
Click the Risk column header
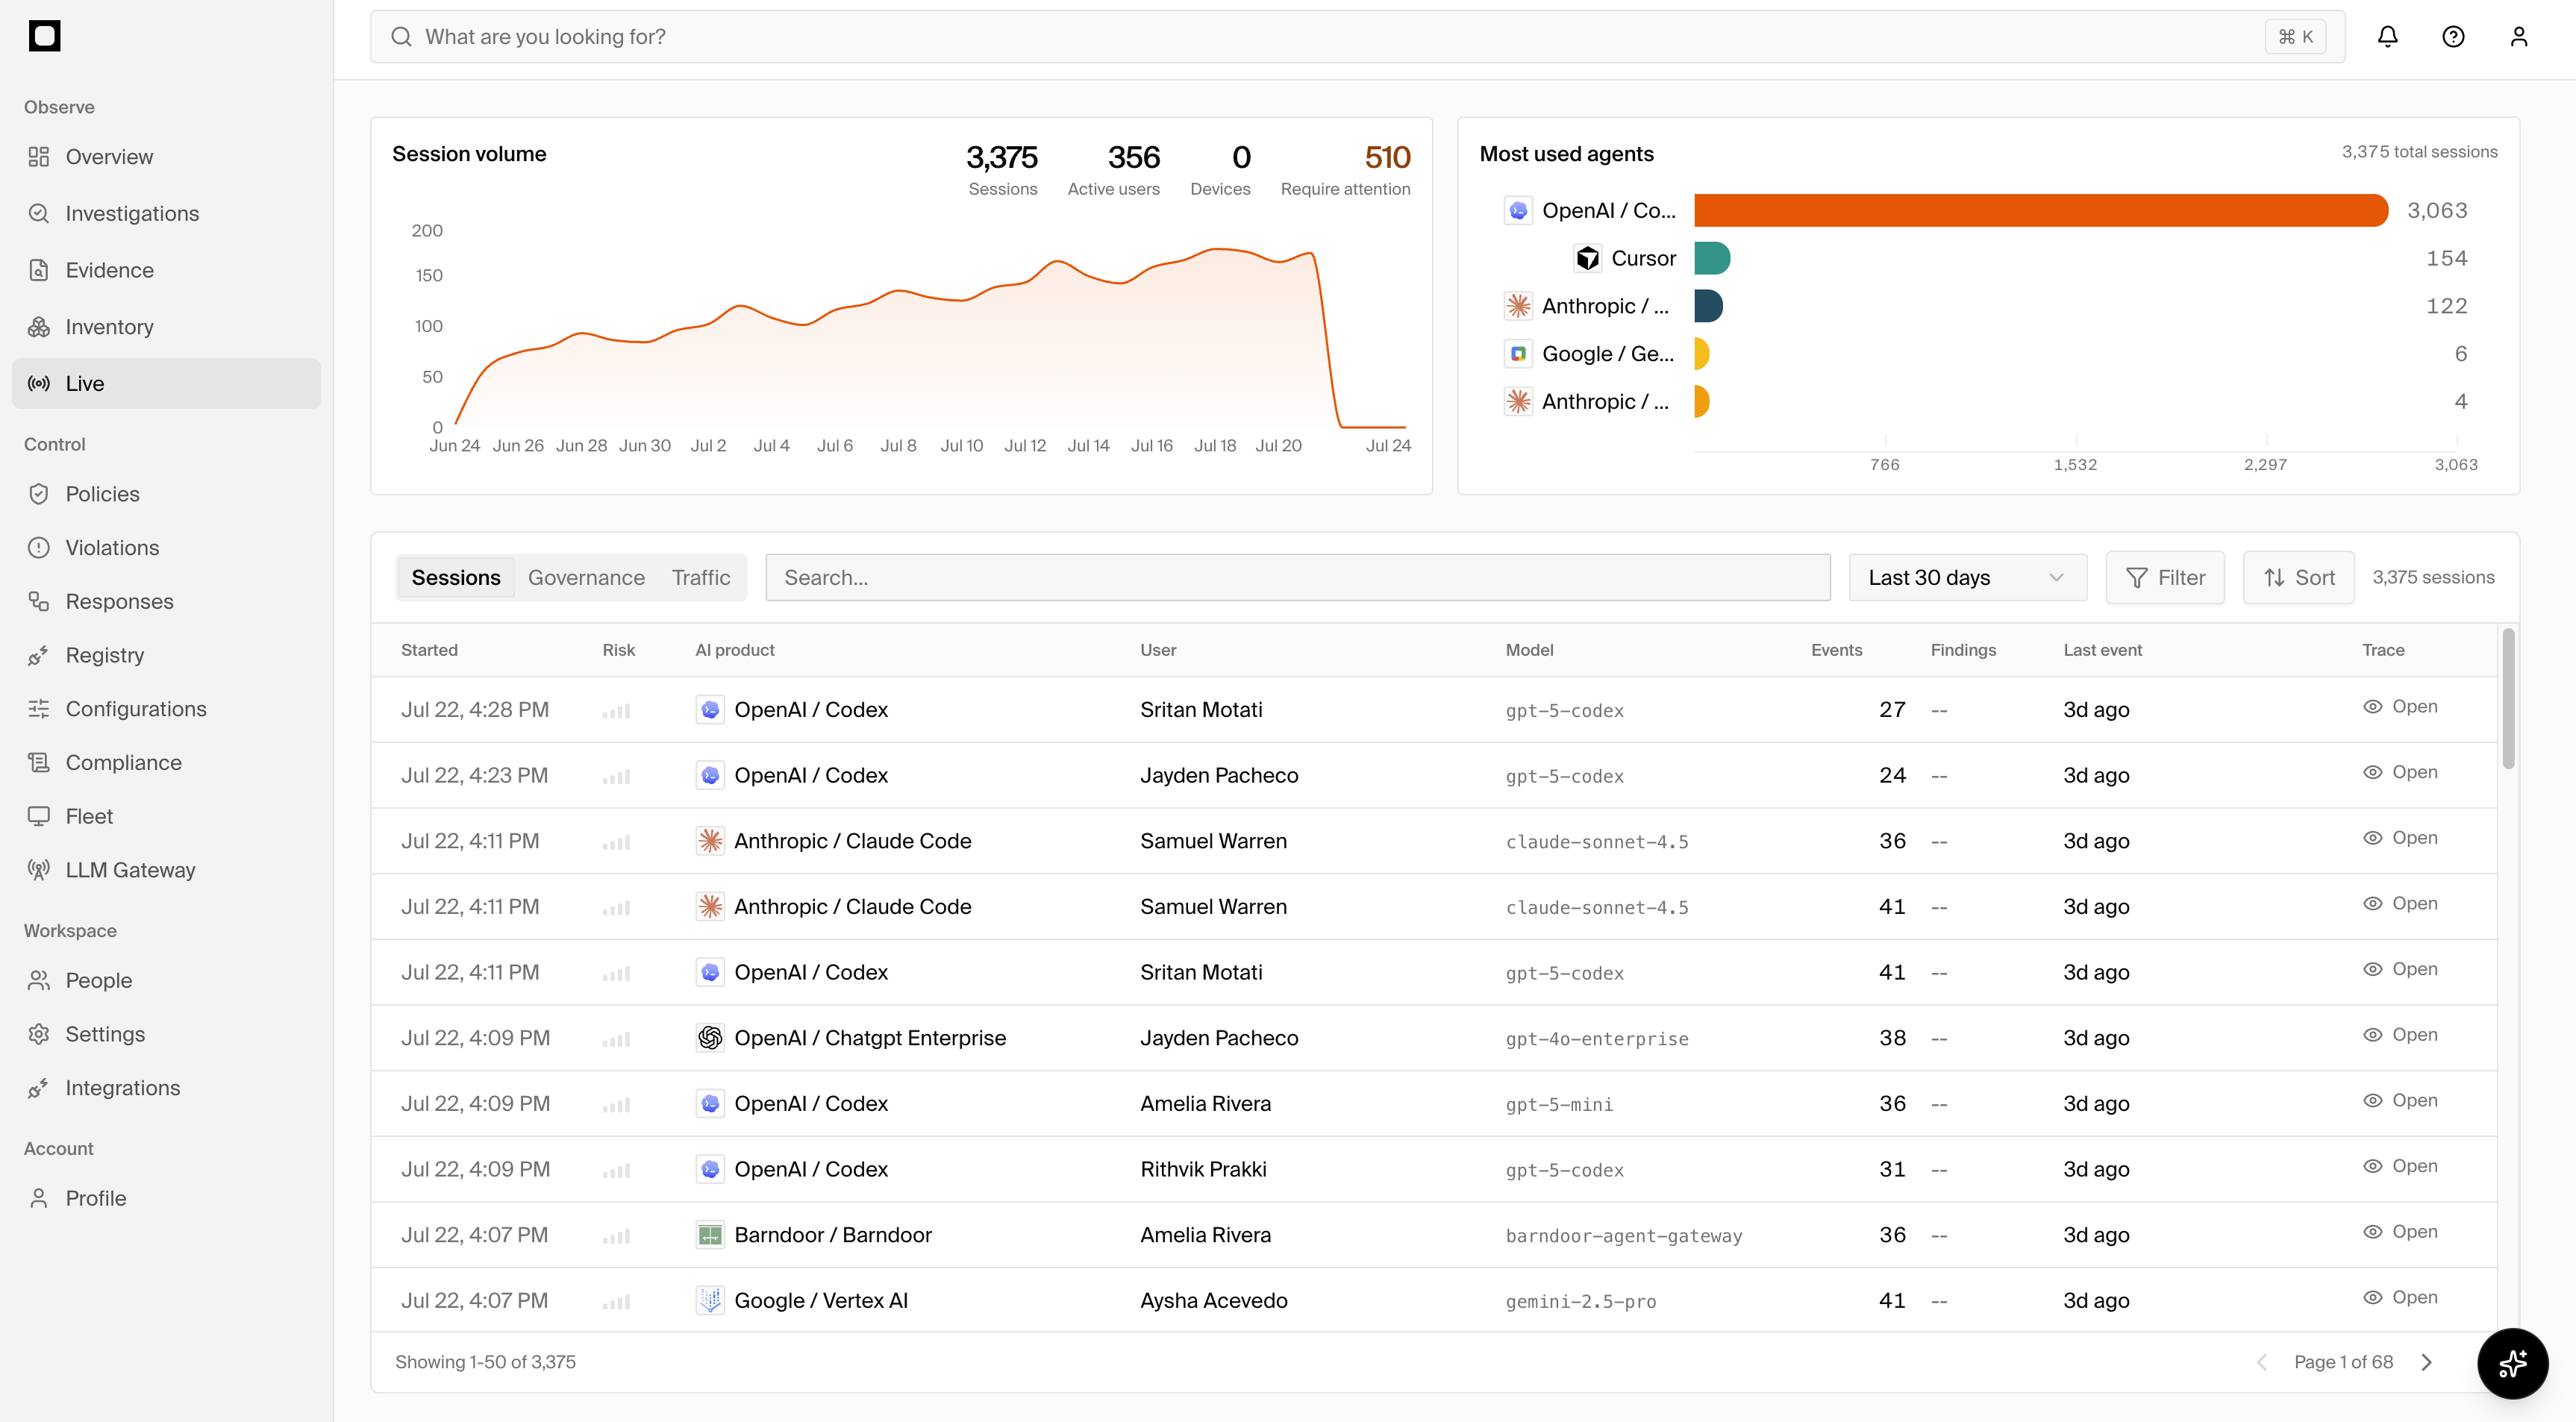[618, 650]
